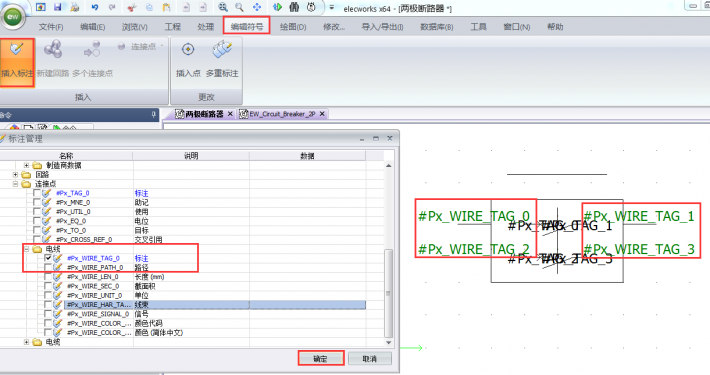Click the save icon in quick toolbar
This screenshot has height=375, width=710.
(x=58, y=7)
